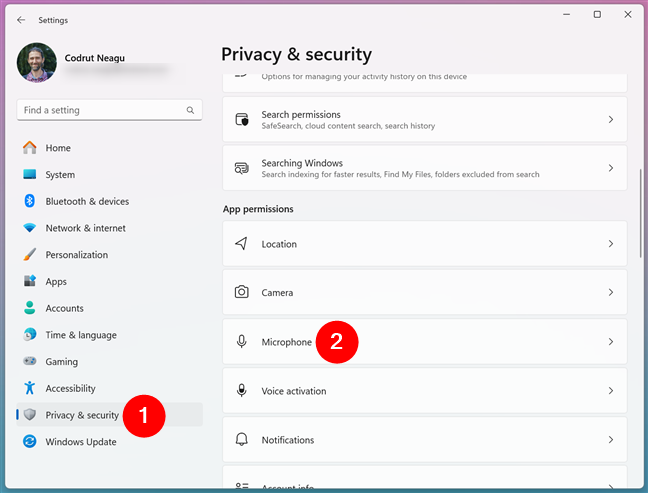Close the Settings window

pos(628,14)
